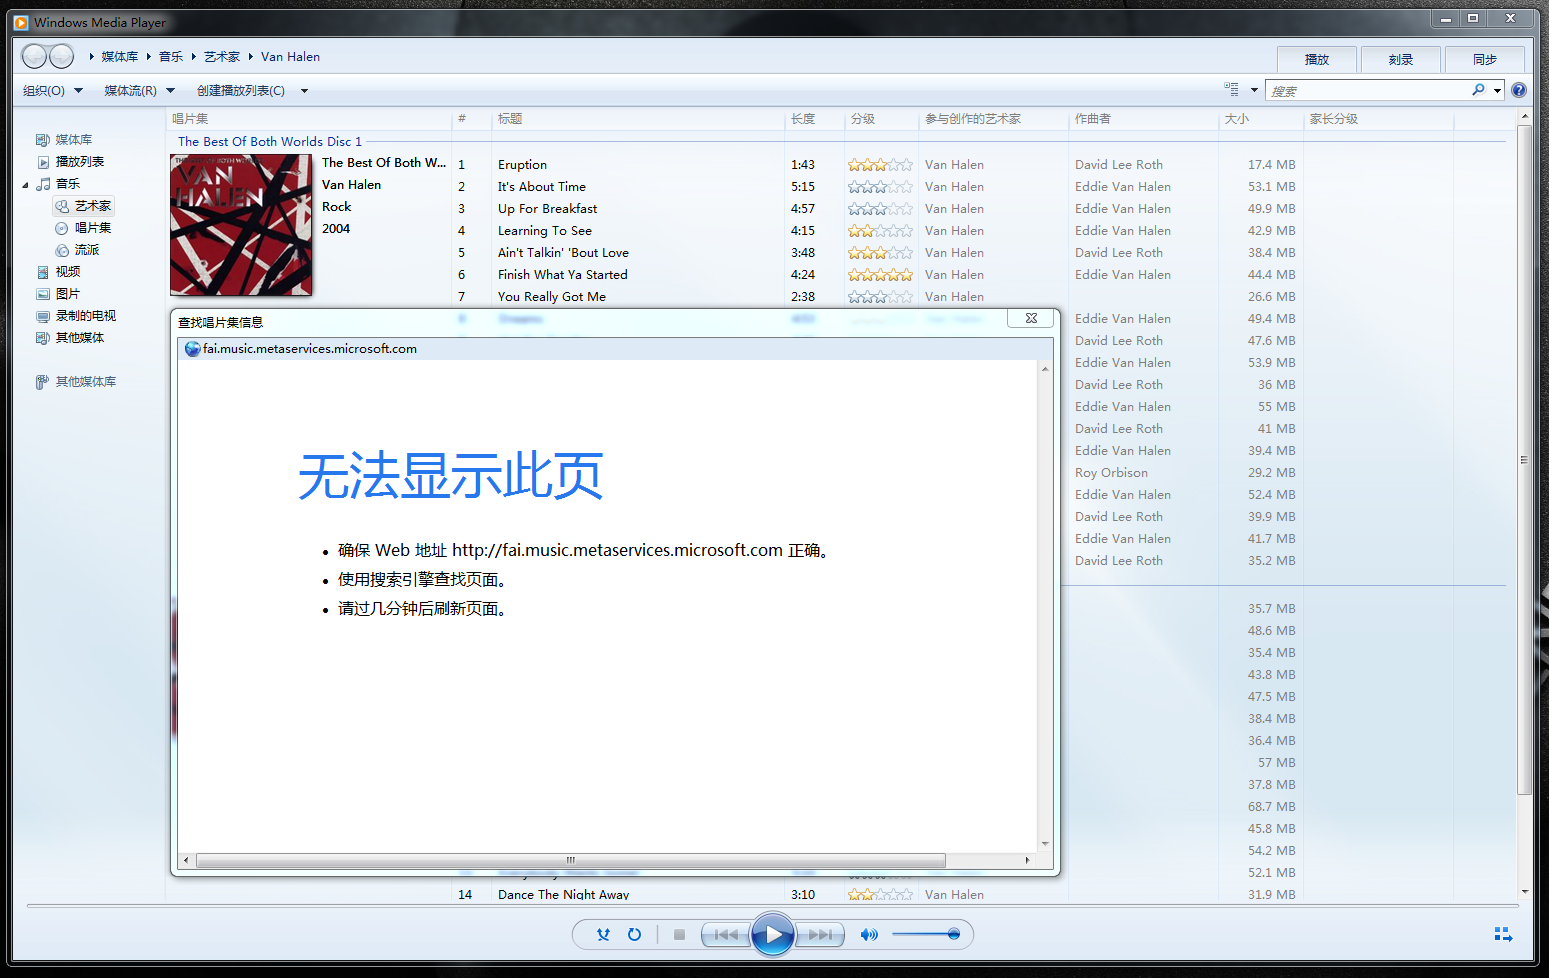This screenshot has width=1549, height=978.
Task: Click 媒体库 in the breadcrumb path
Action: pyautogui.click(x=120, y=57)
